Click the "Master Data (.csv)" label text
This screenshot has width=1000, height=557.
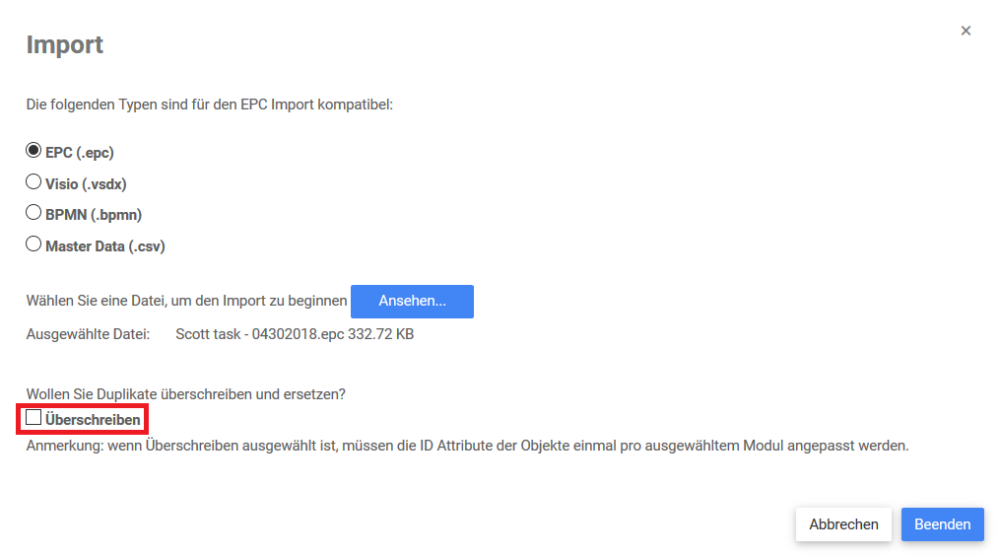click(x=105, y=246)
